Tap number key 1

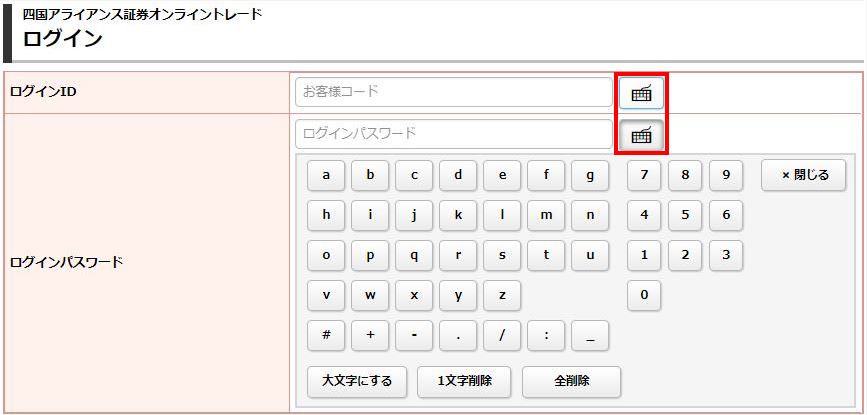(644, 255)
